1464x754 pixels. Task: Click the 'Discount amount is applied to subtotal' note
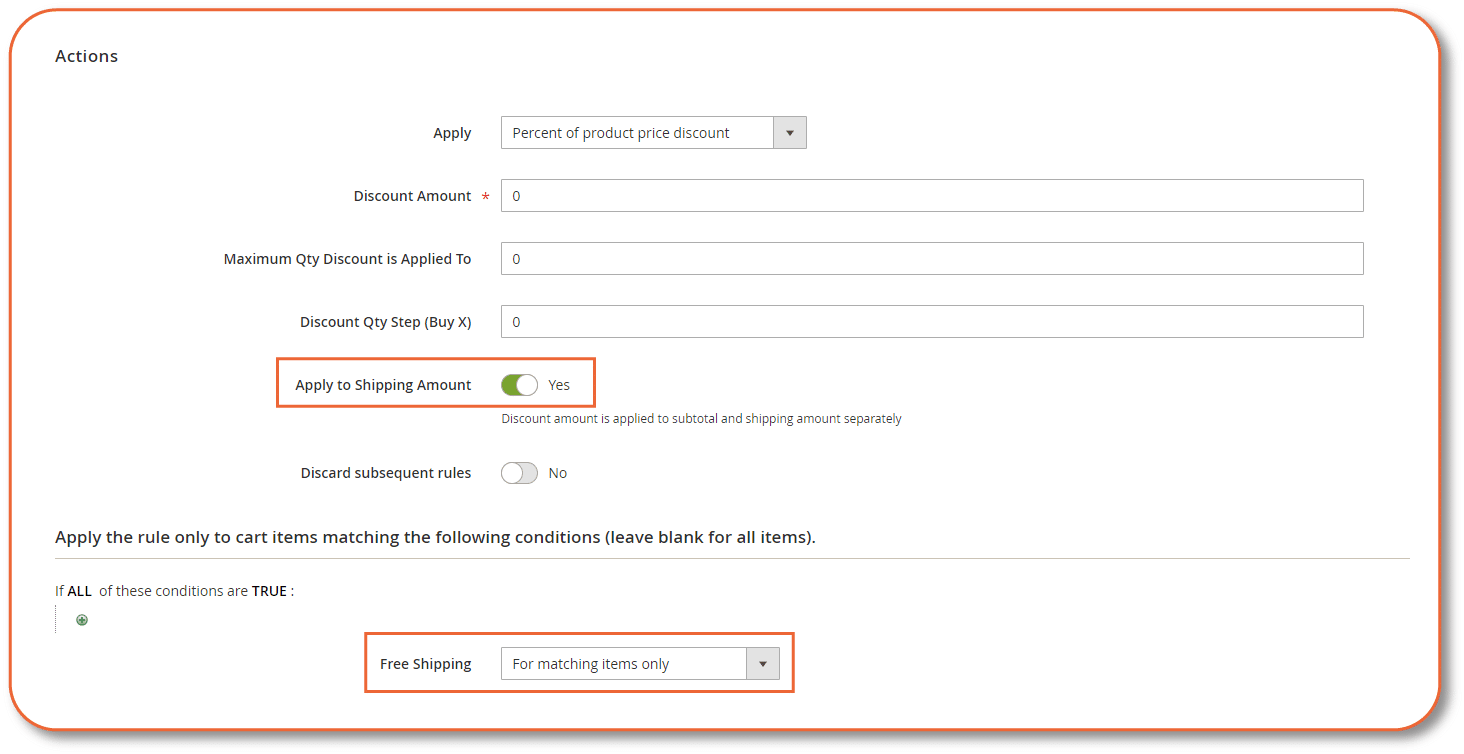click(701, 419)
